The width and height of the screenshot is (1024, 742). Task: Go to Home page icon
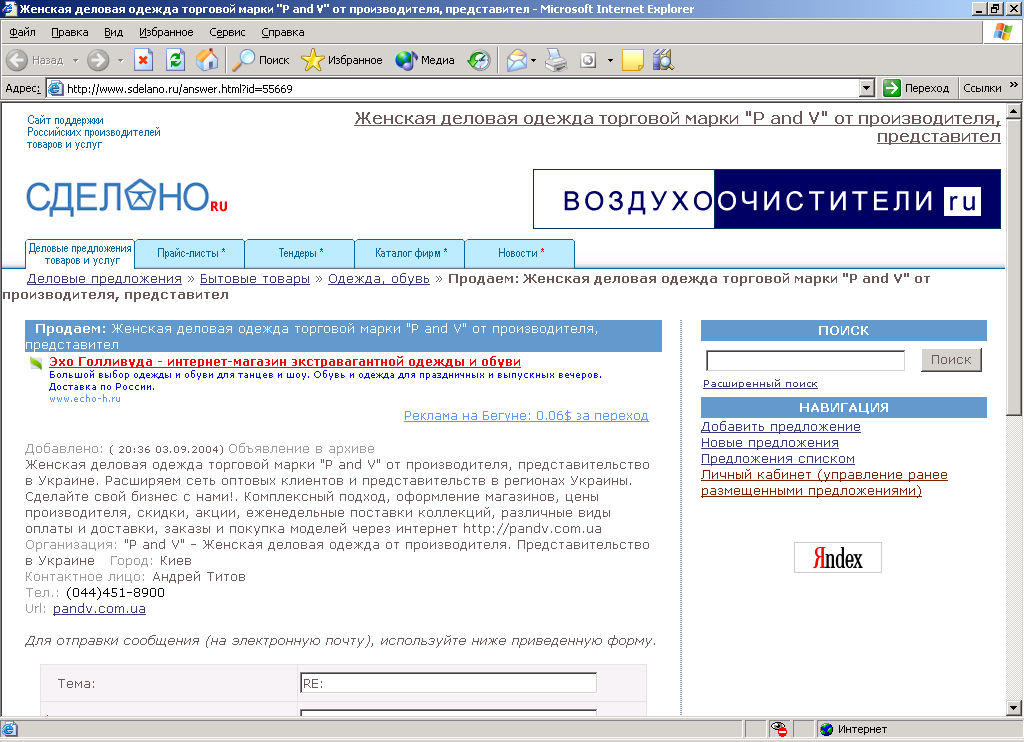pyautogui.click(x=208, y=60)
